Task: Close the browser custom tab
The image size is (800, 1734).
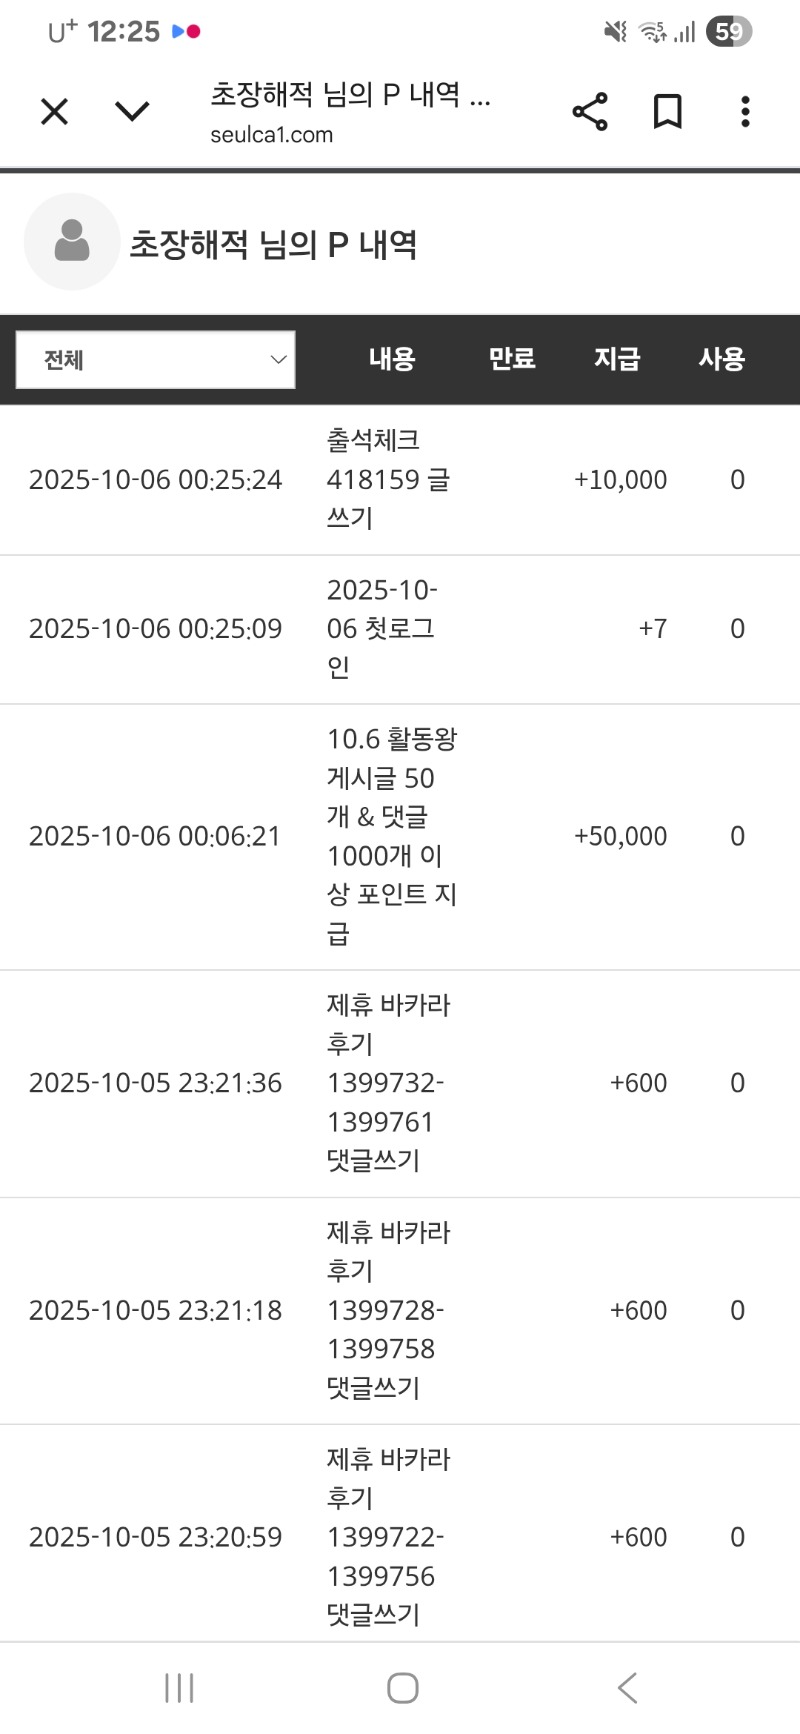Action: [55, 111]
